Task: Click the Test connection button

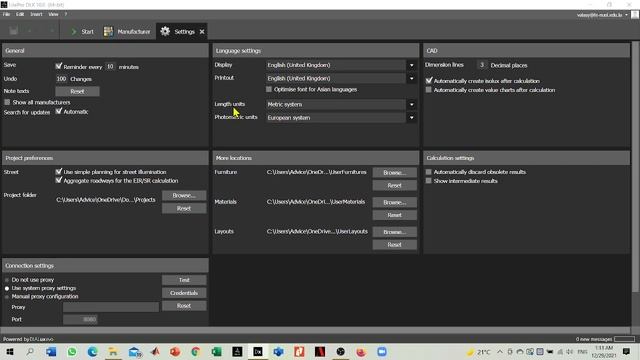Action: pos(184,280)
